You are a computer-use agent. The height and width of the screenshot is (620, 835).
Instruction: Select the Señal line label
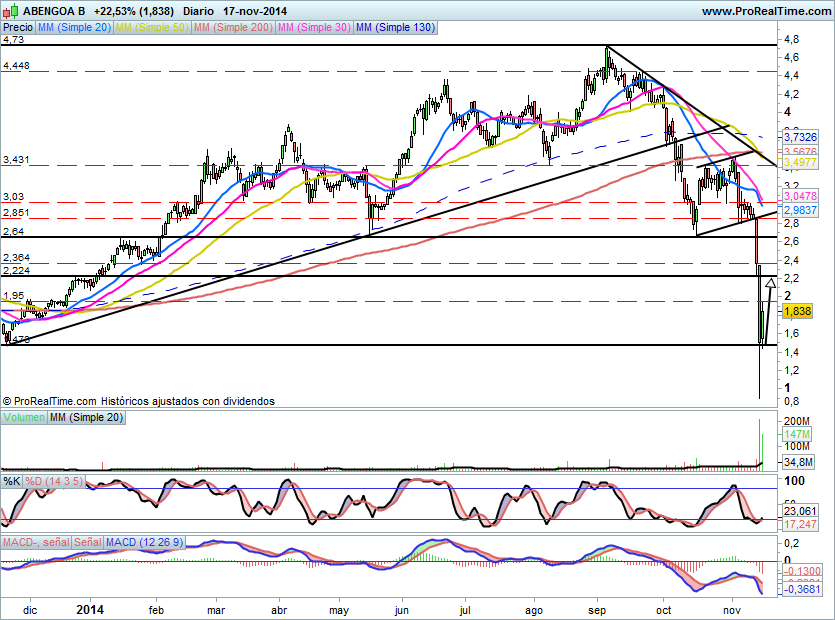click(x=88, y=542)
